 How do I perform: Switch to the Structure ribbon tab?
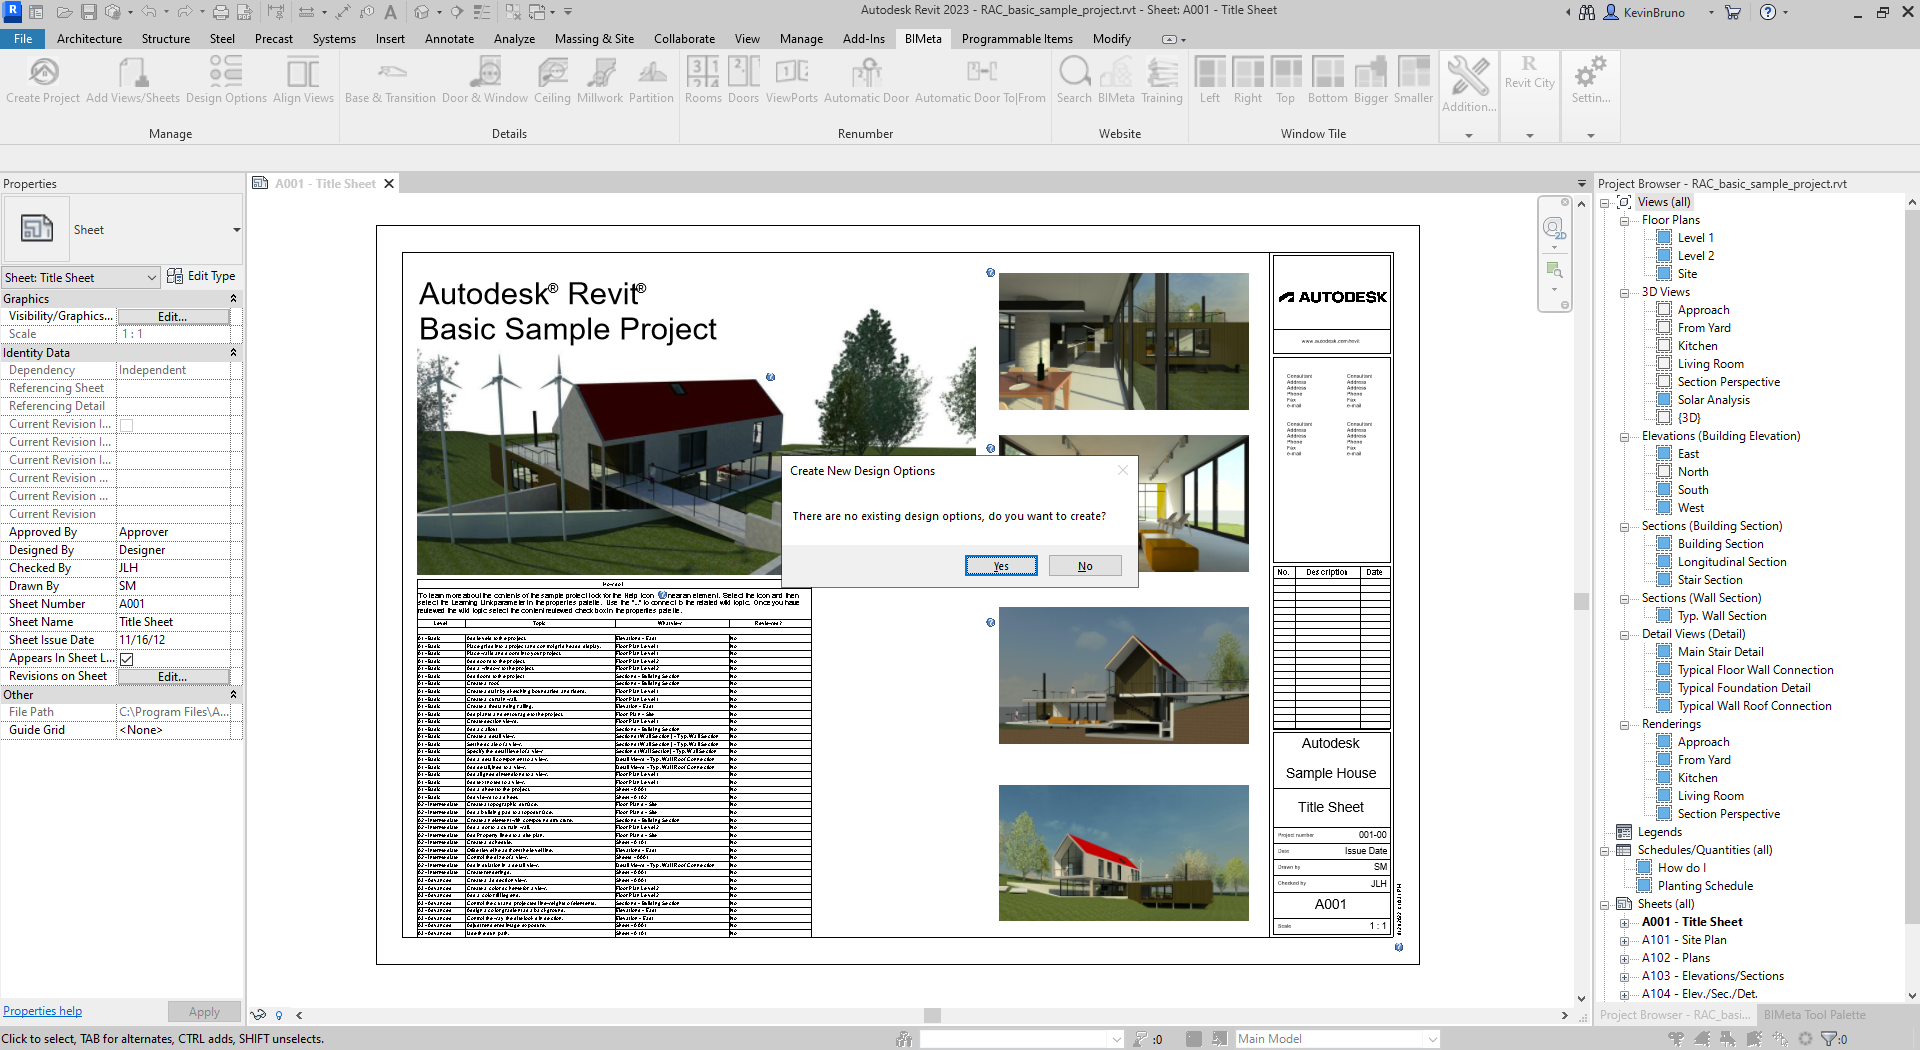(166, 39)
